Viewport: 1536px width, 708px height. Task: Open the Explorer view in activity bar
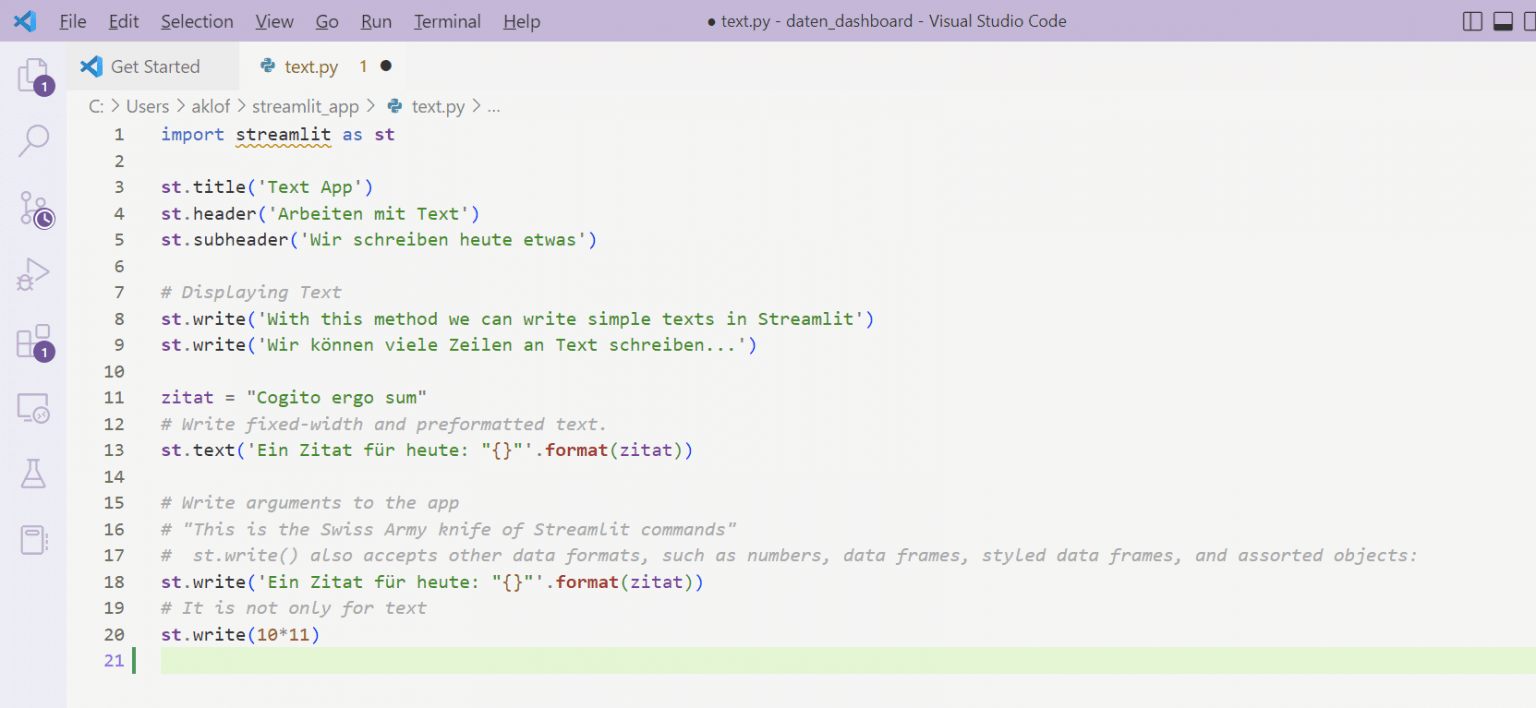[33, 76]
